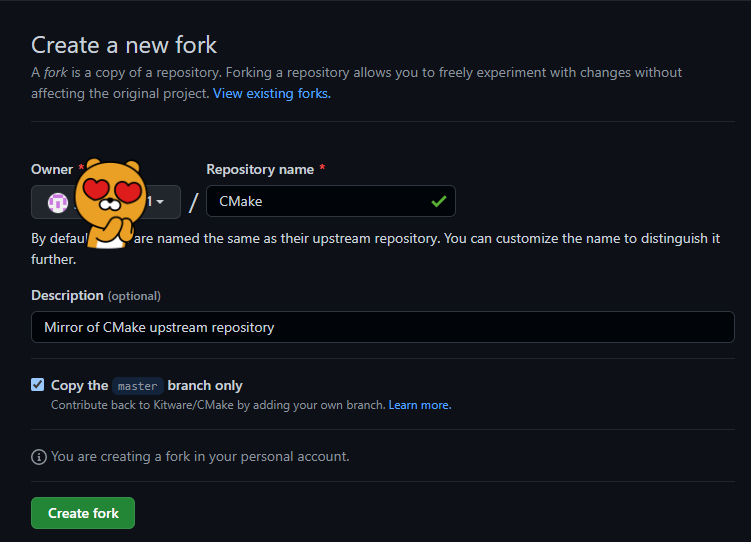Click the green checkmark in repository name
This screenshot has width=751, height=542.
point(439,201)
